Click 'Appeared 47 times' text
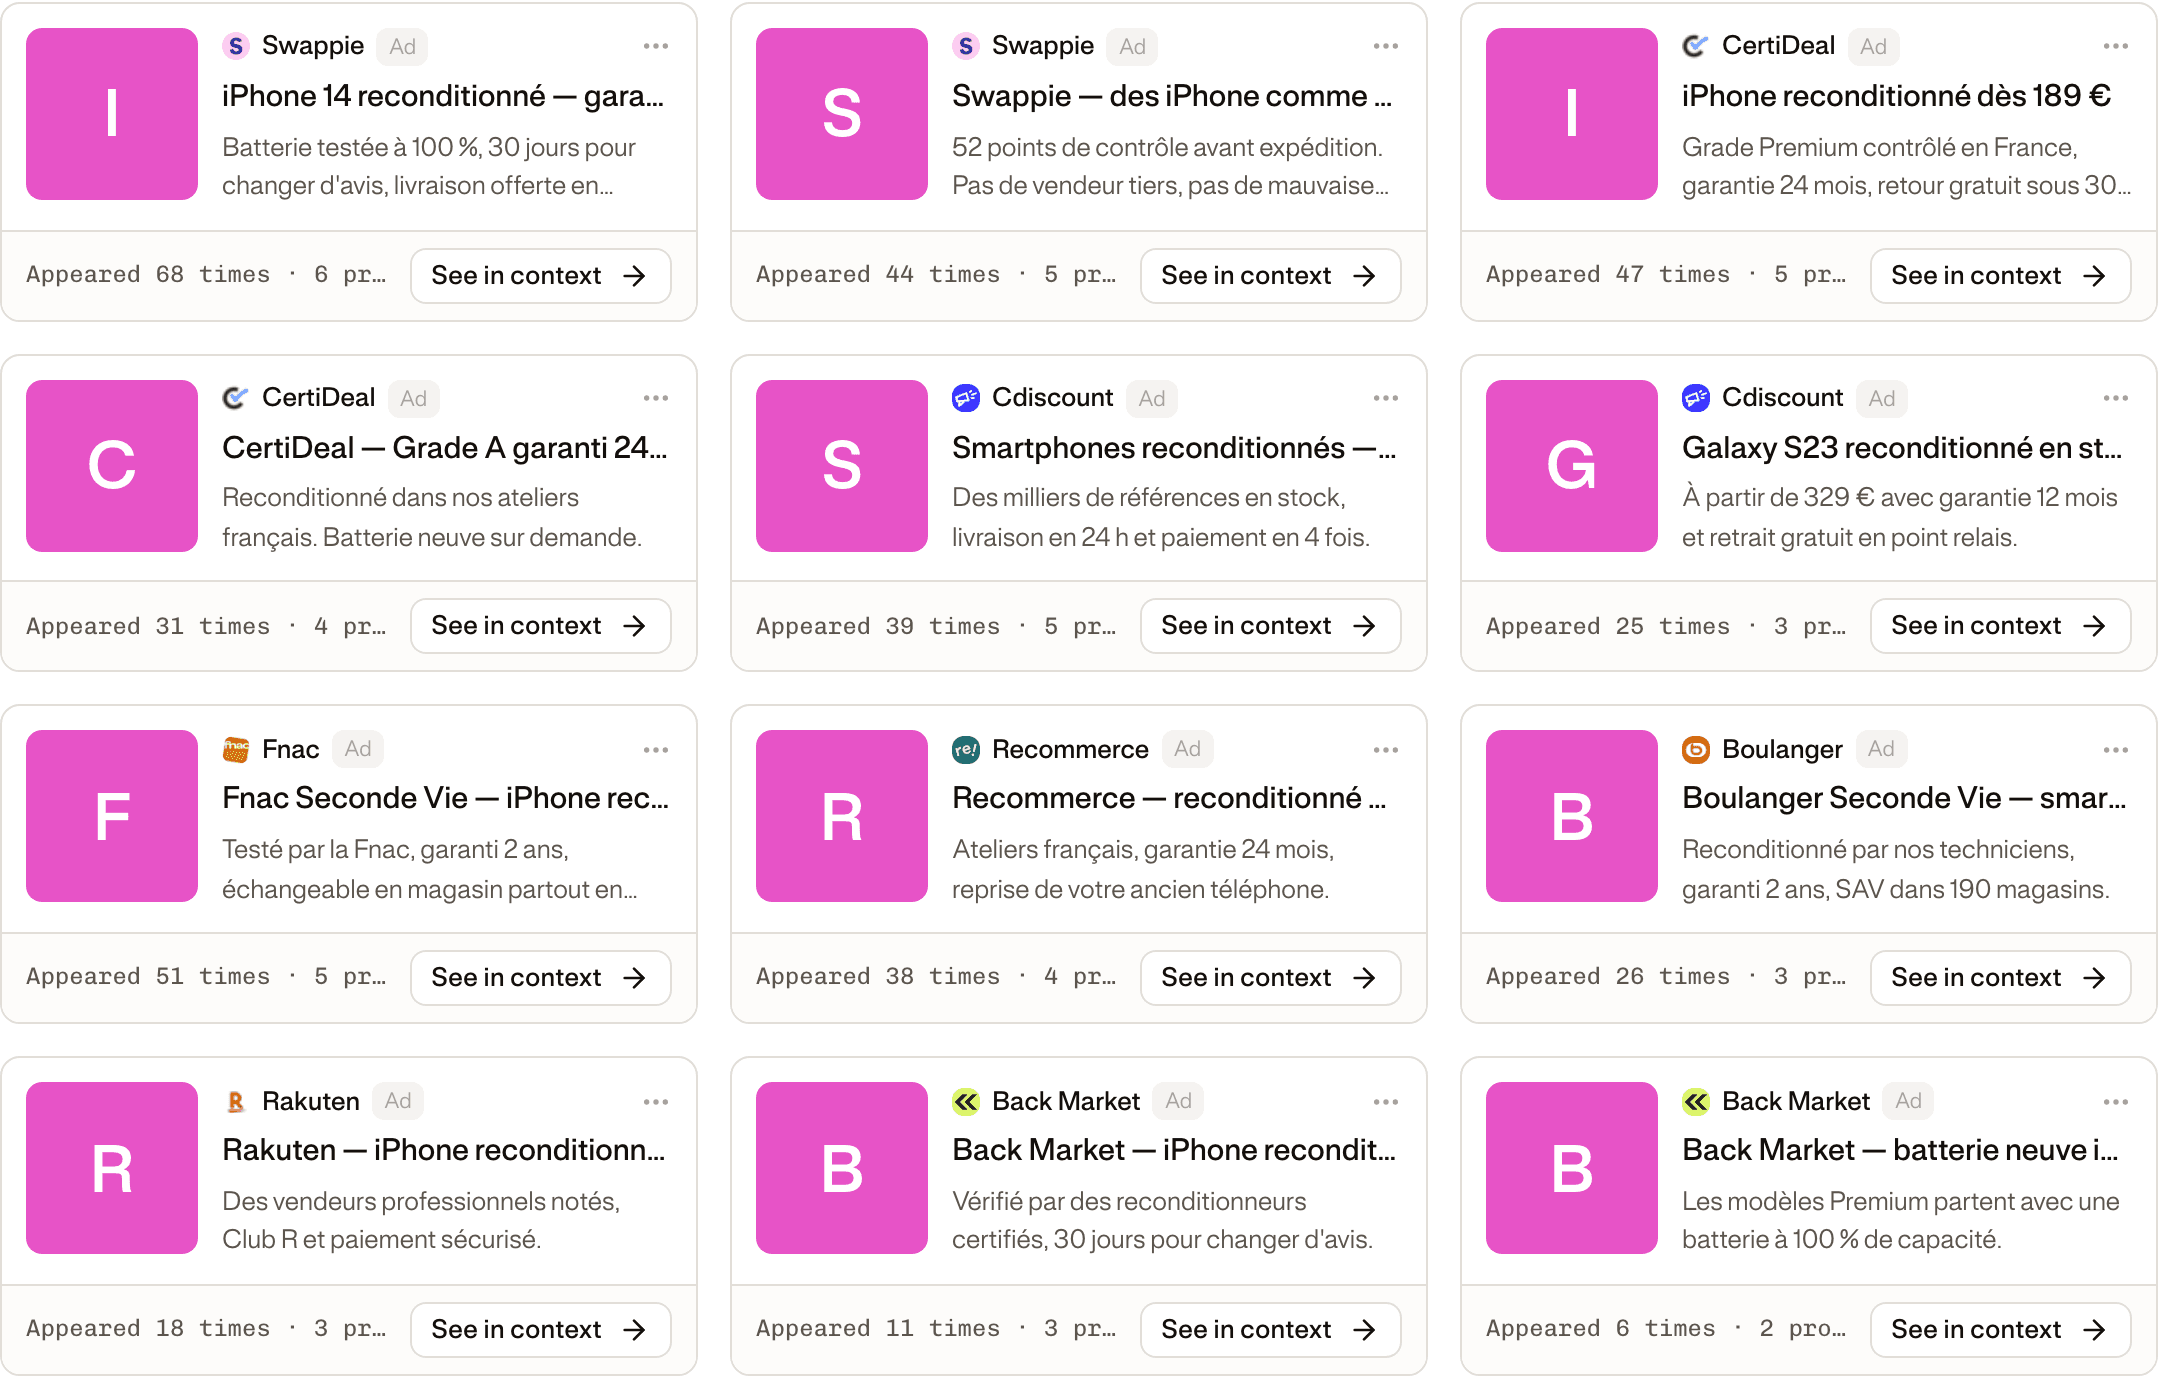This screenshot has height=1376, width=2158. [x=1608, y=275]
